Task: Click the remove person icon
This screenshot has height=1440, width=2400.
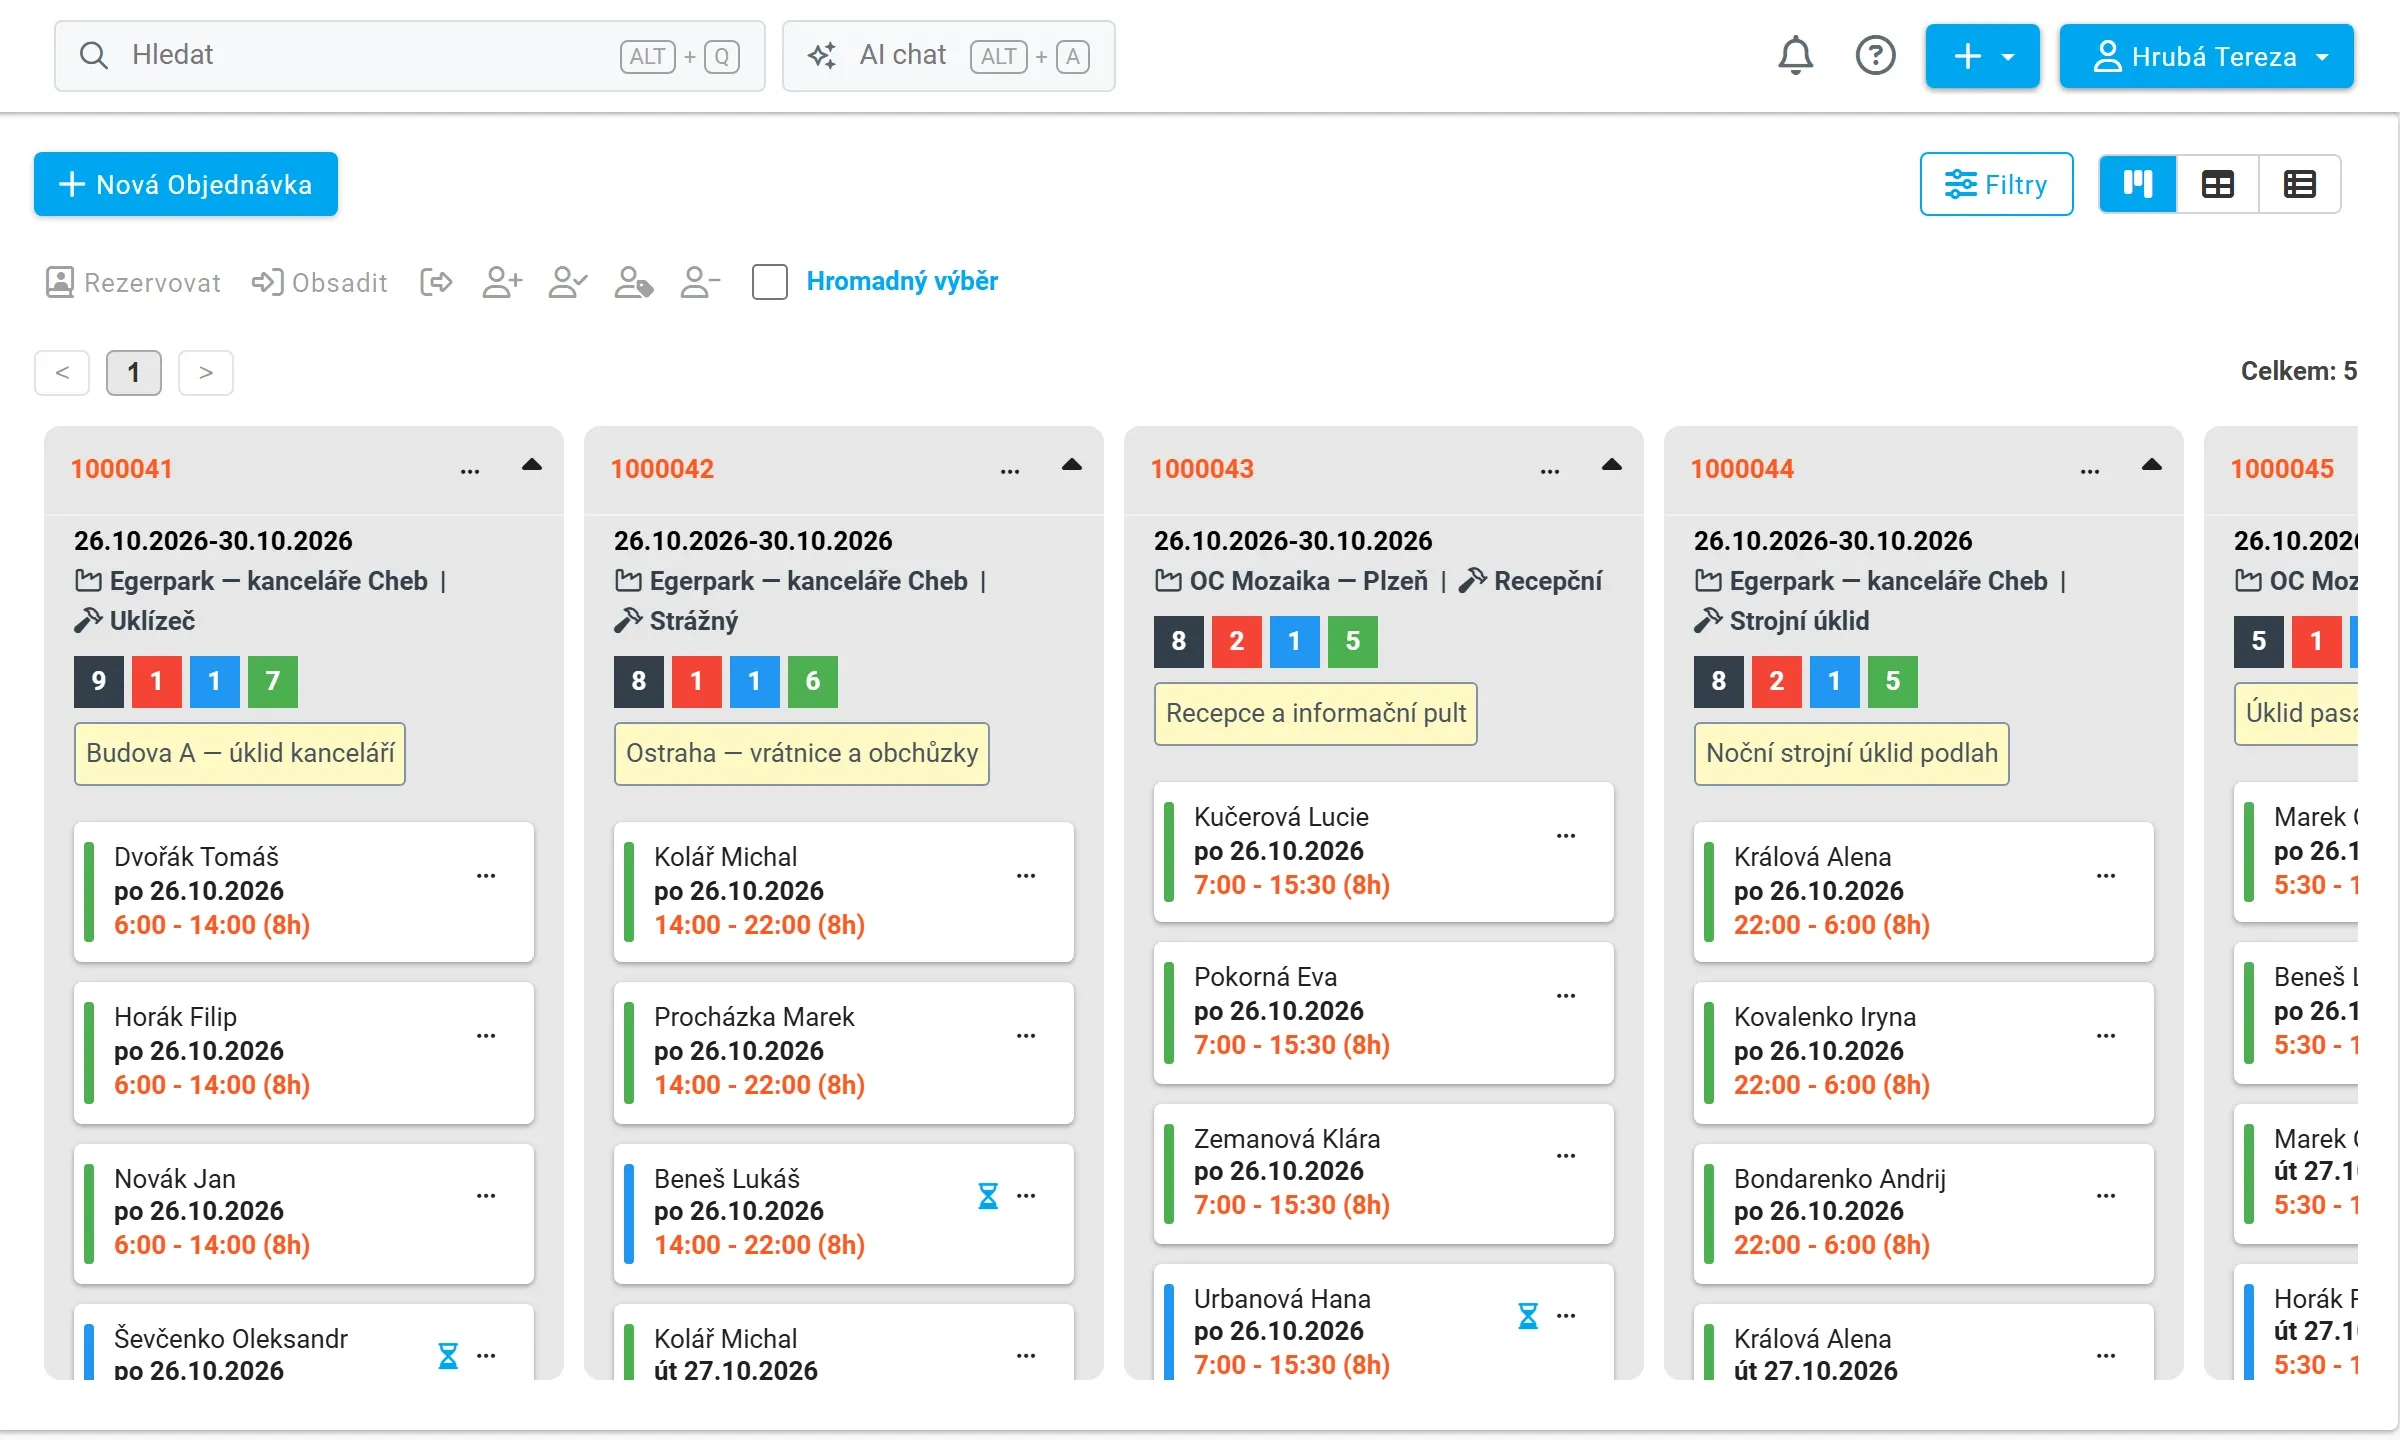Action: pos(699,283)
